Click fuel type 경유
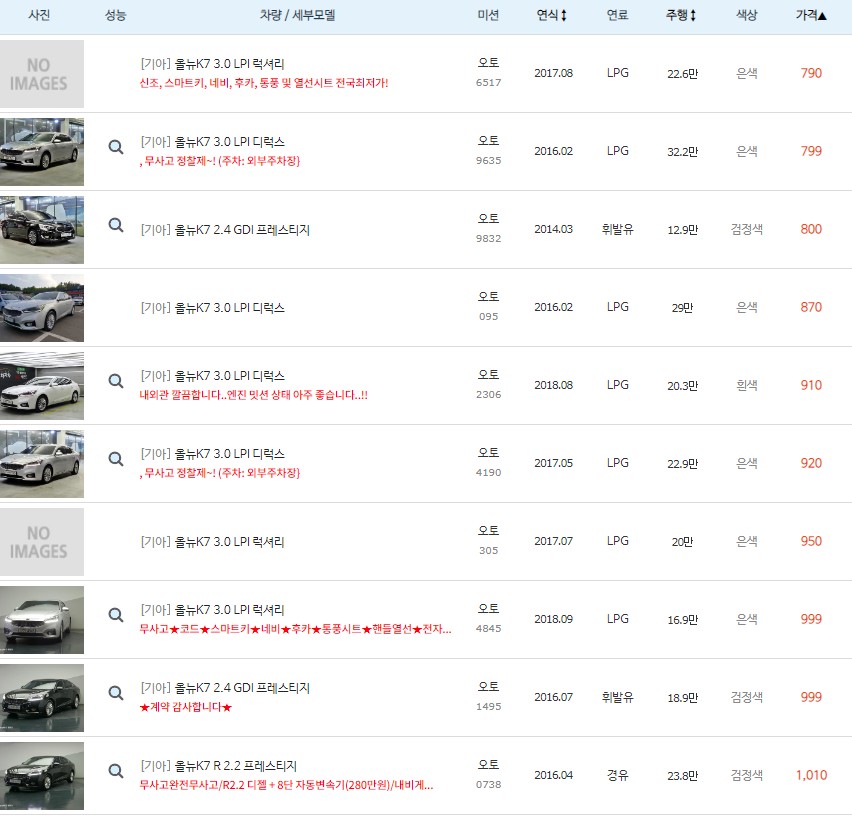This screenshot has width=852, height=816. point(617,775)
